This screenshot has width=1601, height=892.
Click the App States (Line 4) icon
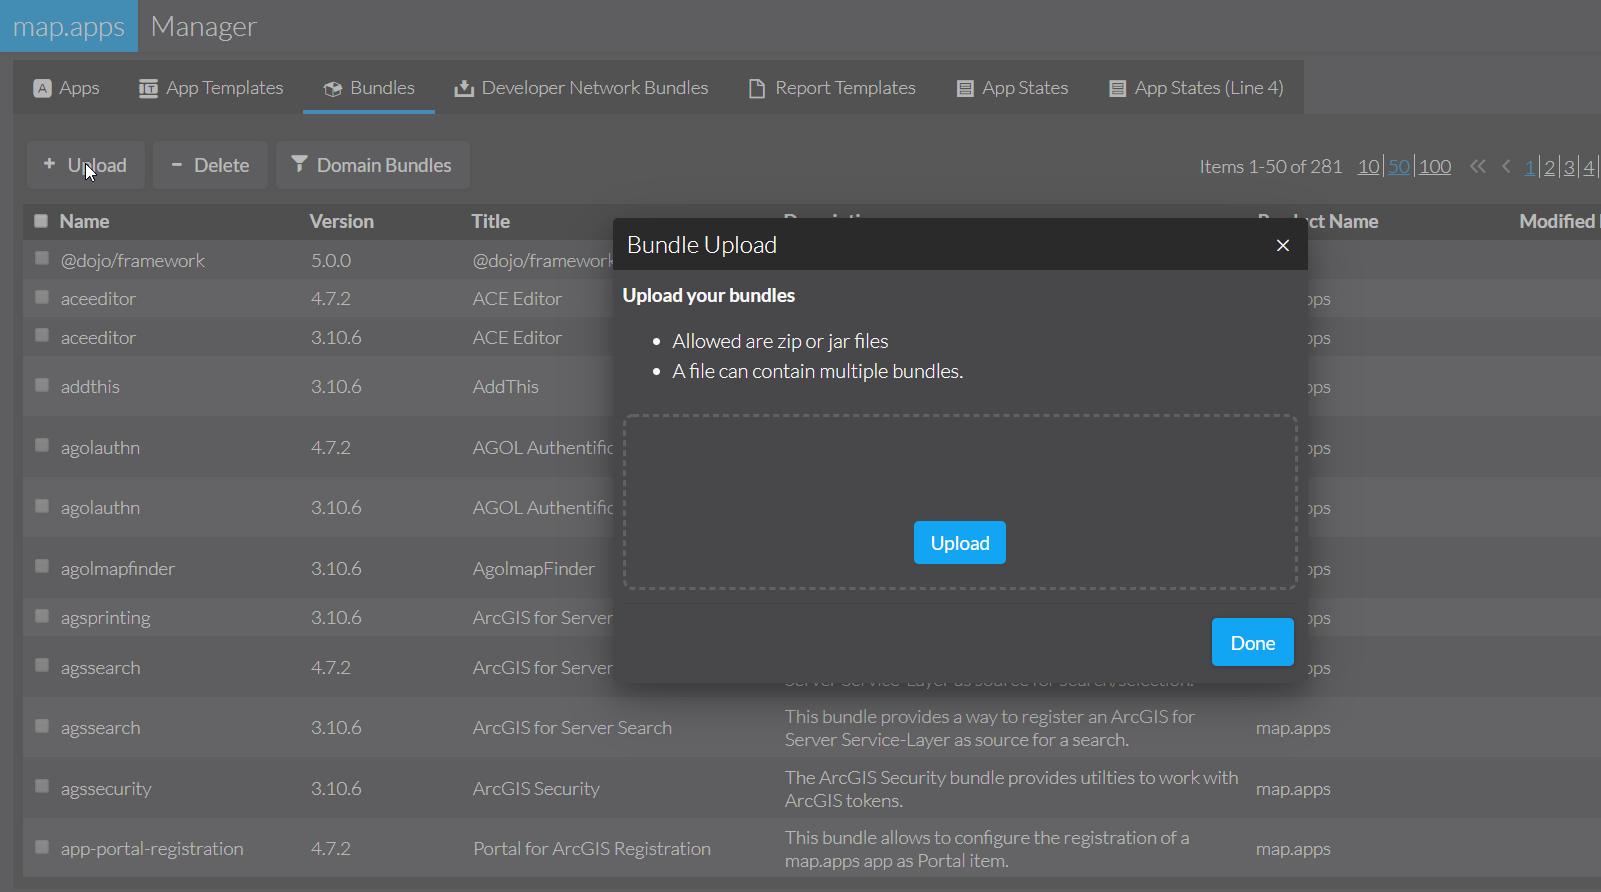click(x=1117, y=89)
